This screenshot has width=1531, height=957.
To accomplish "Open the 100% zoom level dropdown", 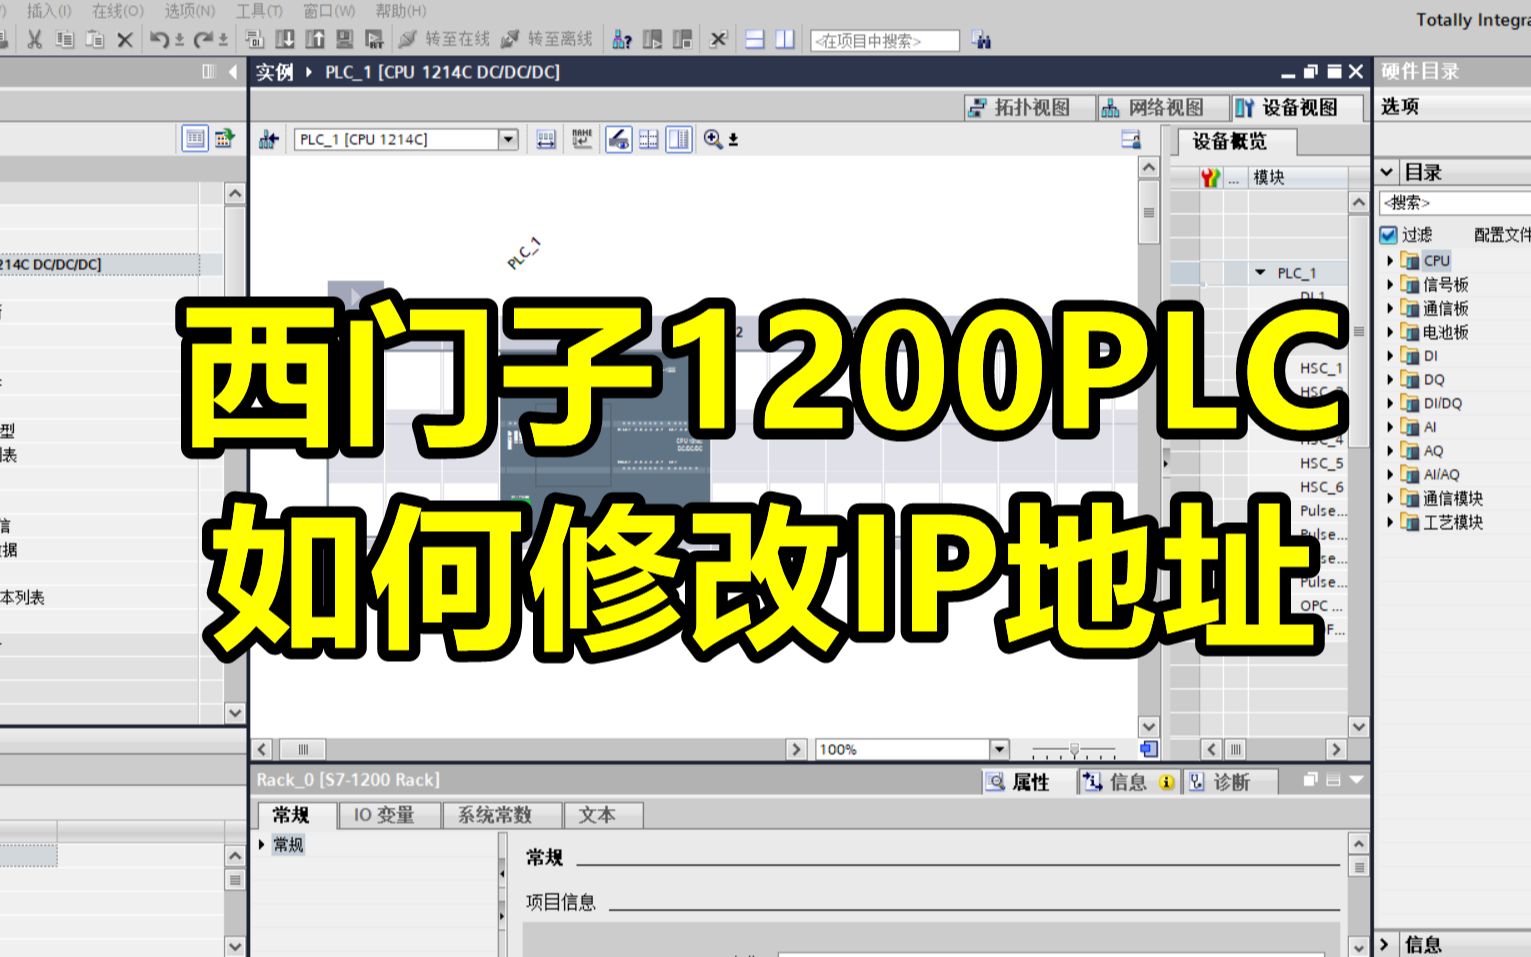I will (x=999, y=749).
